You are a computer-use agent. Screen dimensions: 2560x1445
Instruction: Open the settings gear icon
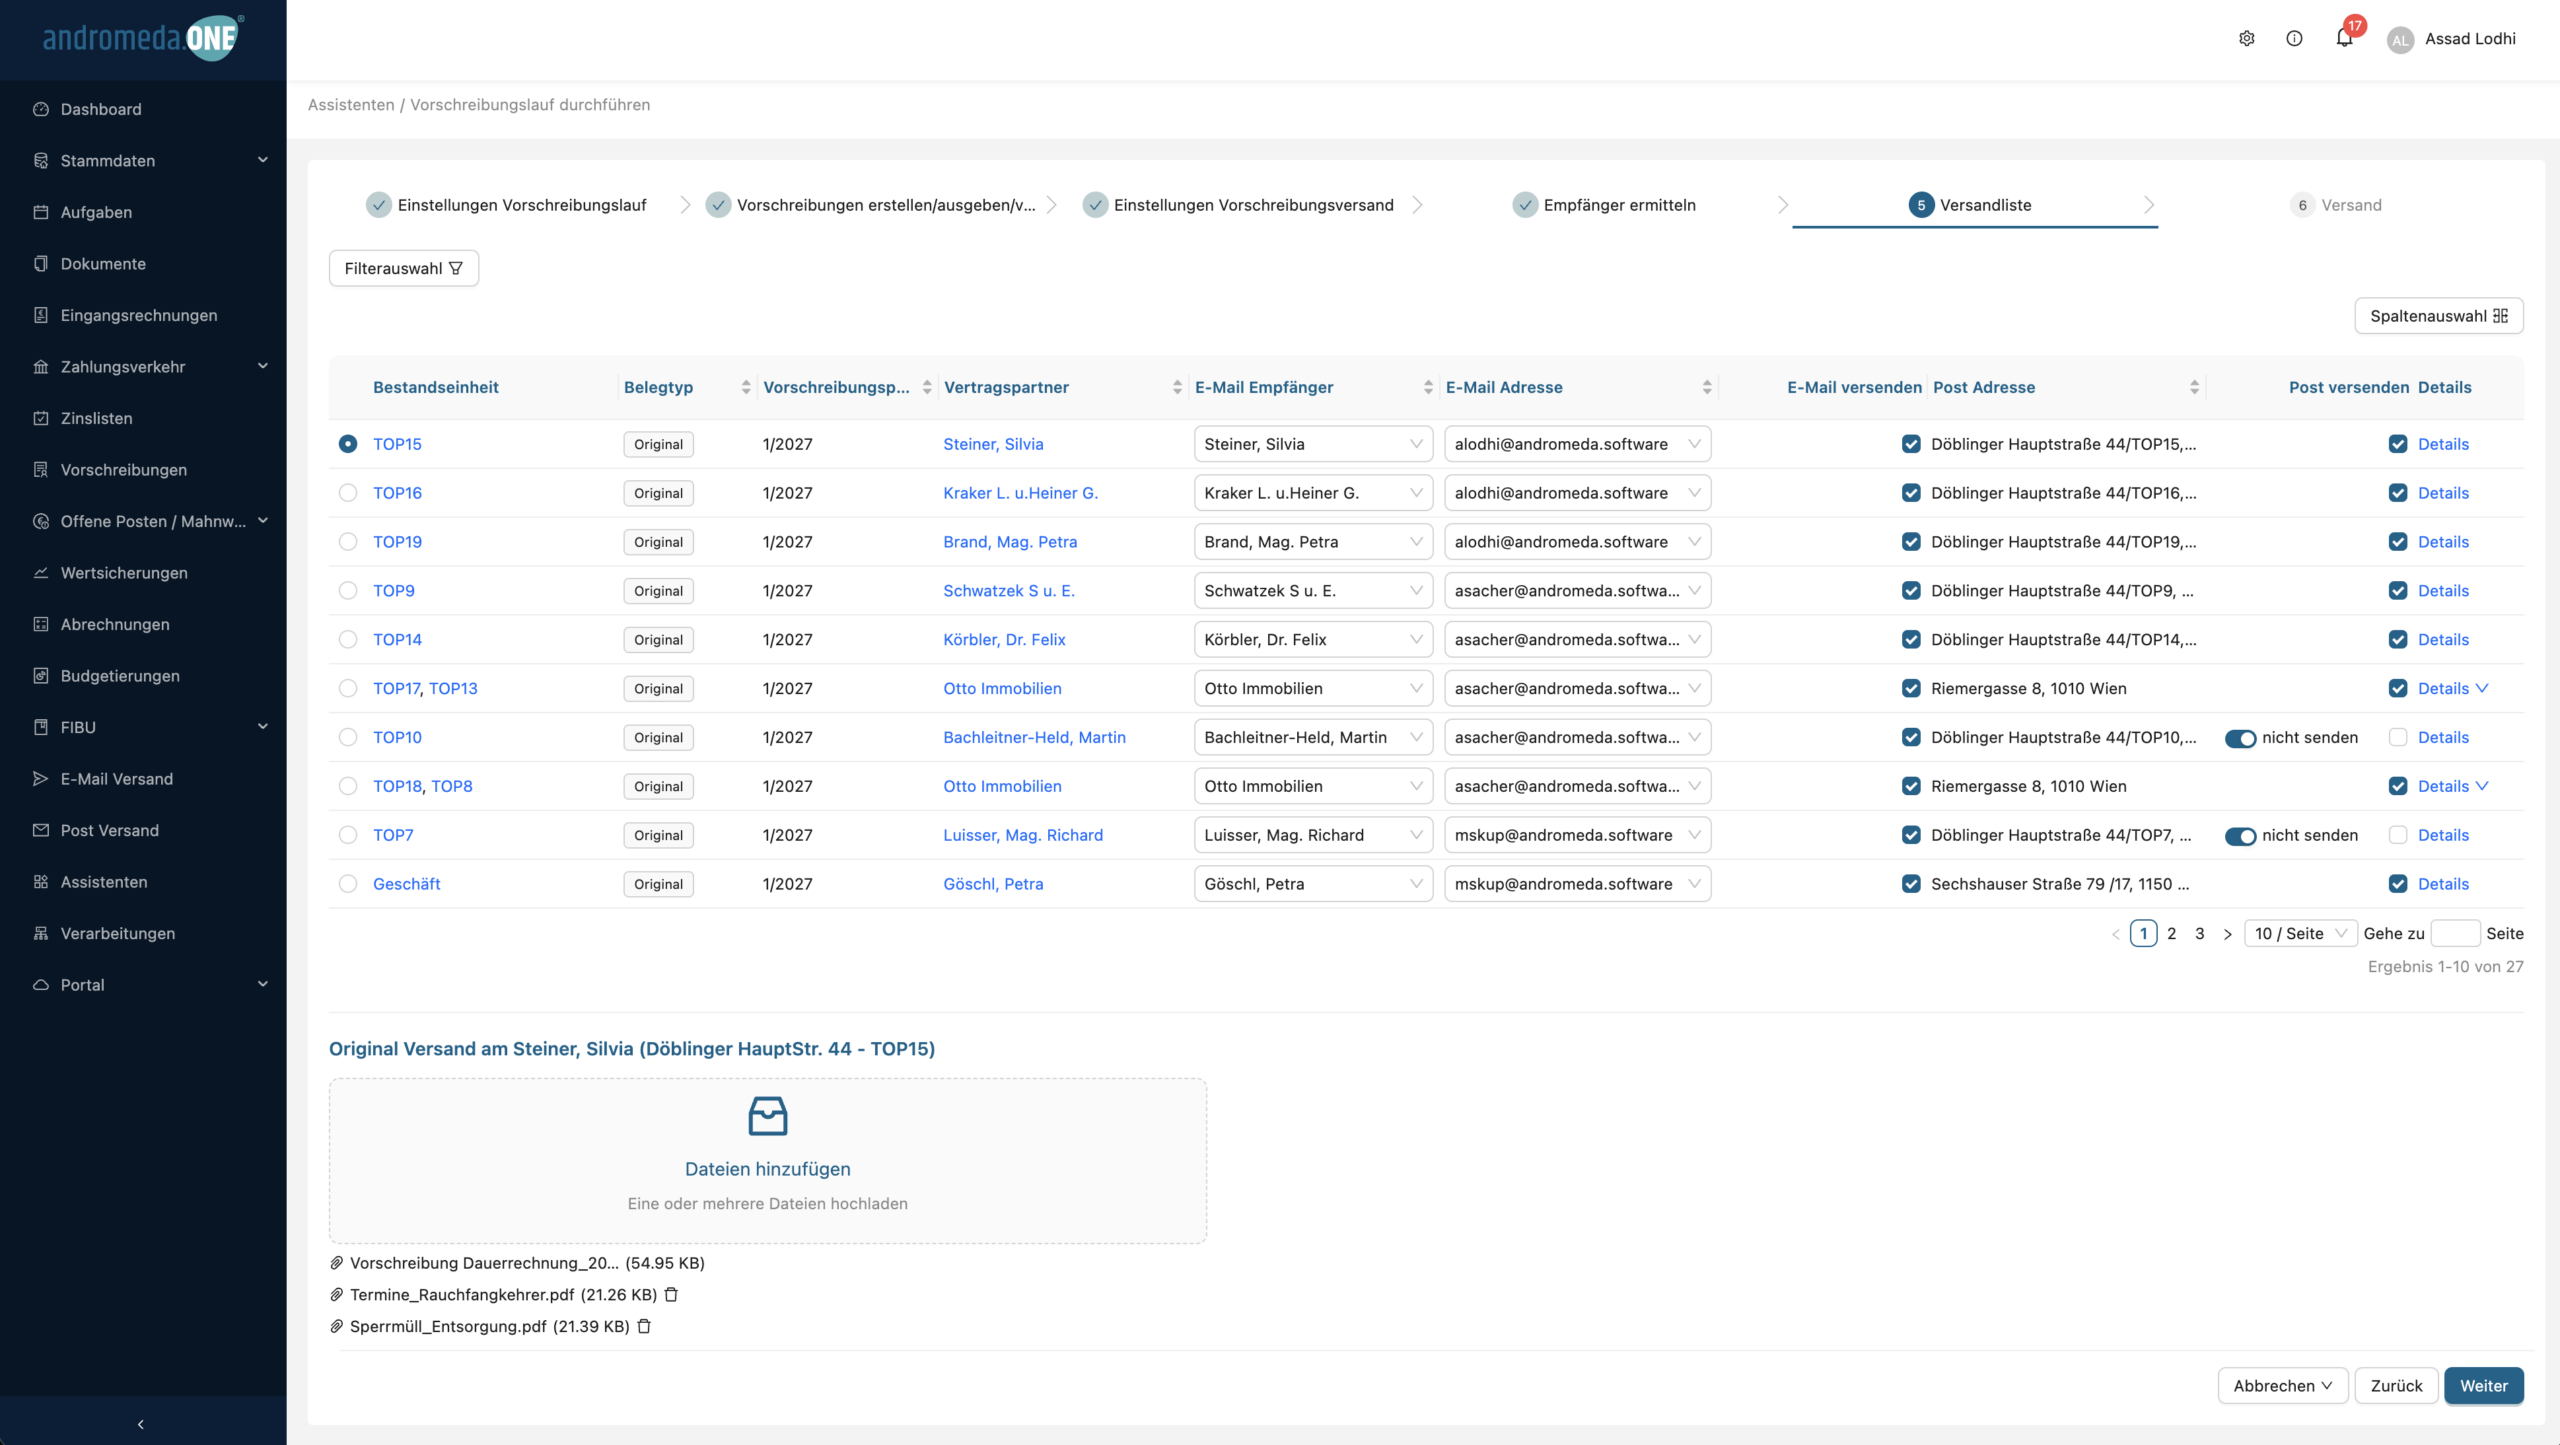click(x=2246, y=39)
